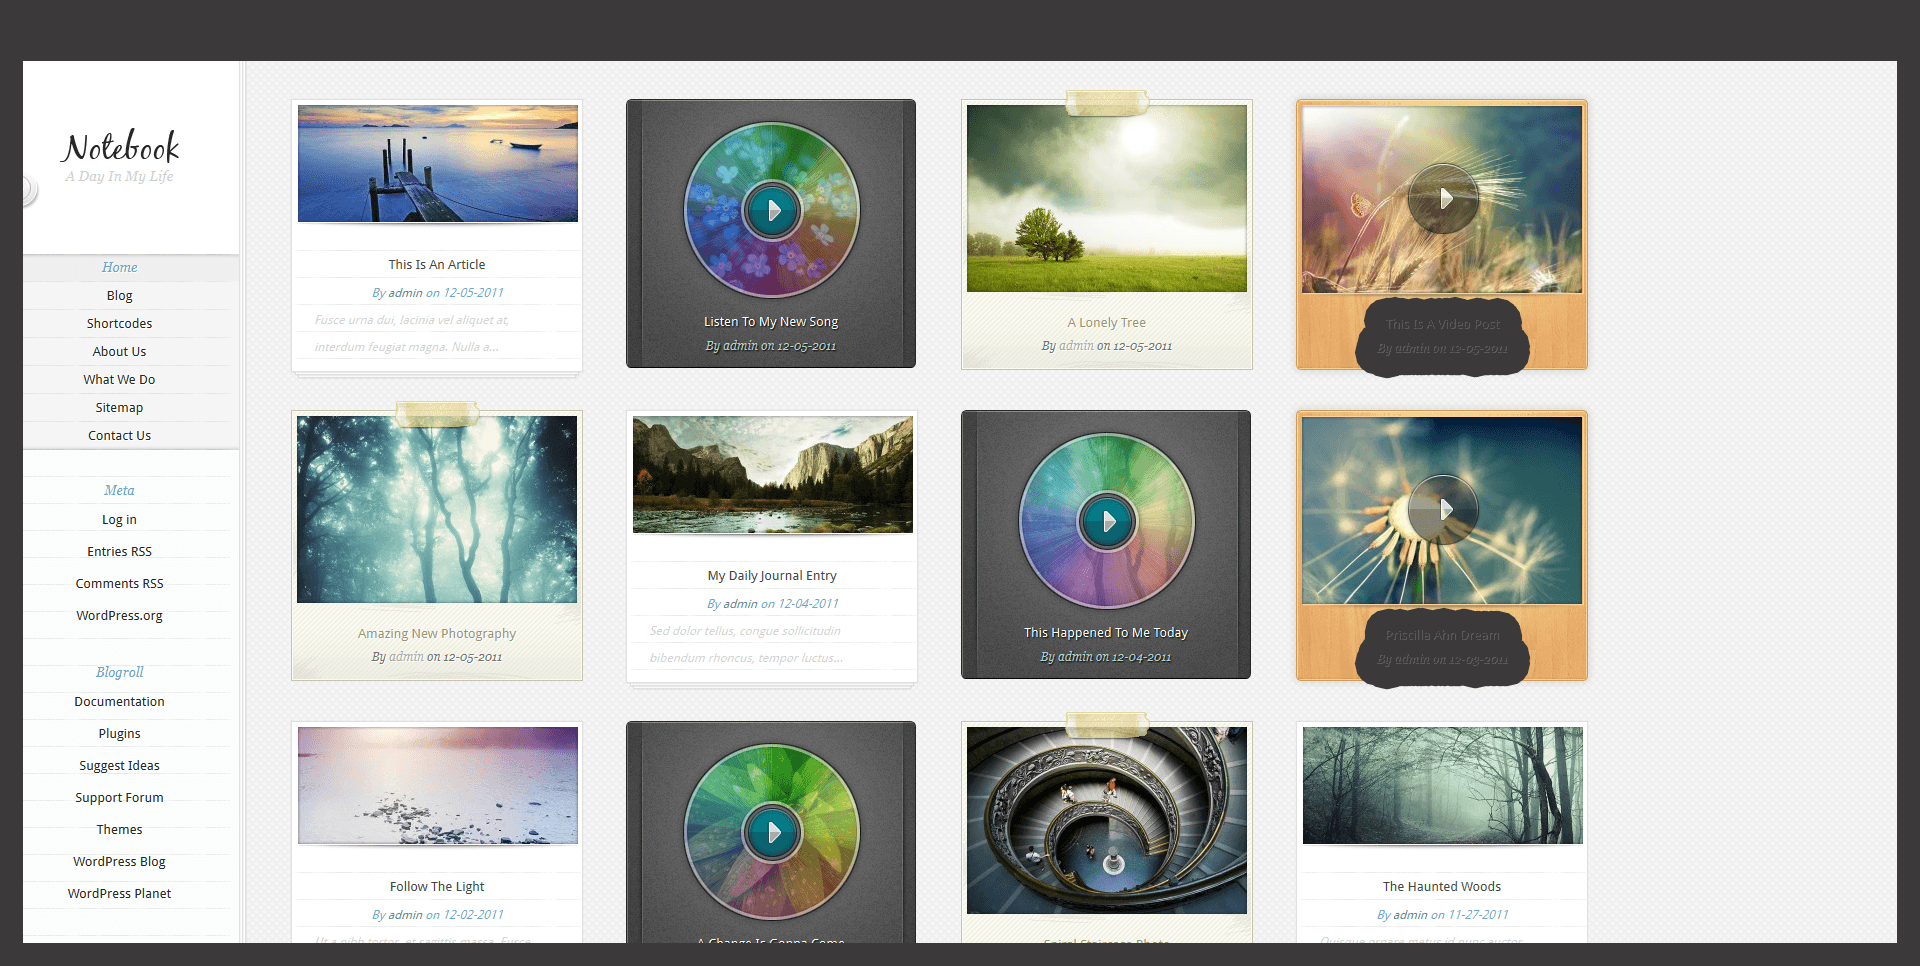Screen dimensions: 1920x966
Task: Open This Happened To Me Today title
Action: [x=1106, y=632]
